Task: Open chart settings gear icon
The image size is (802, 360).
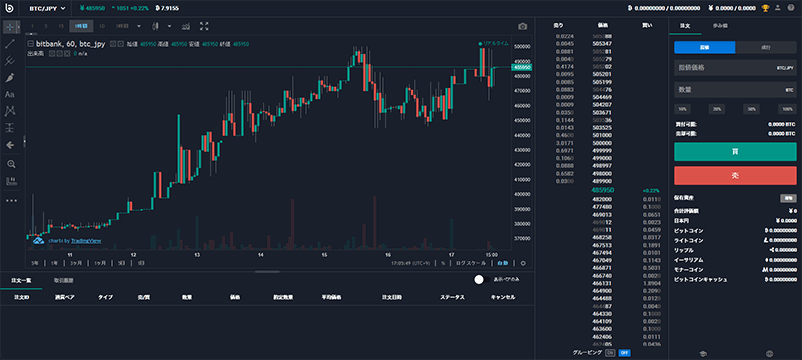Action: coord(523,263)
